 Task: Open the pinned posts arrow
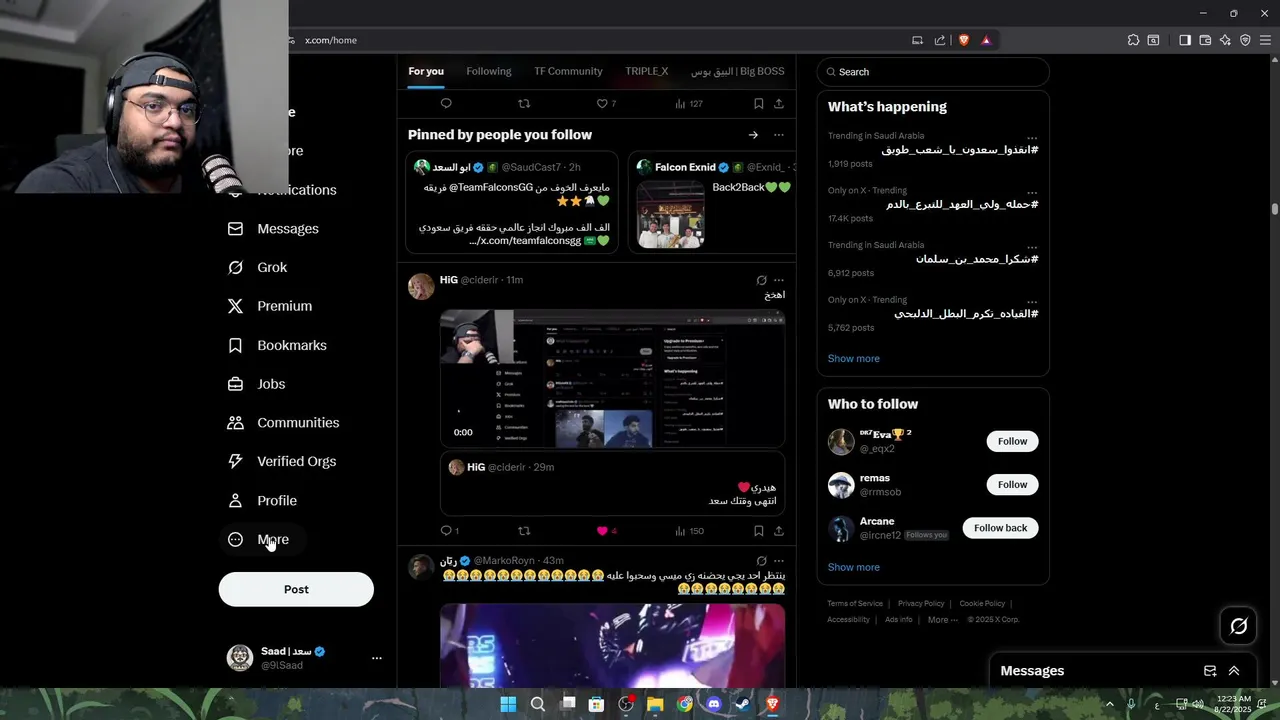[753, 135]
